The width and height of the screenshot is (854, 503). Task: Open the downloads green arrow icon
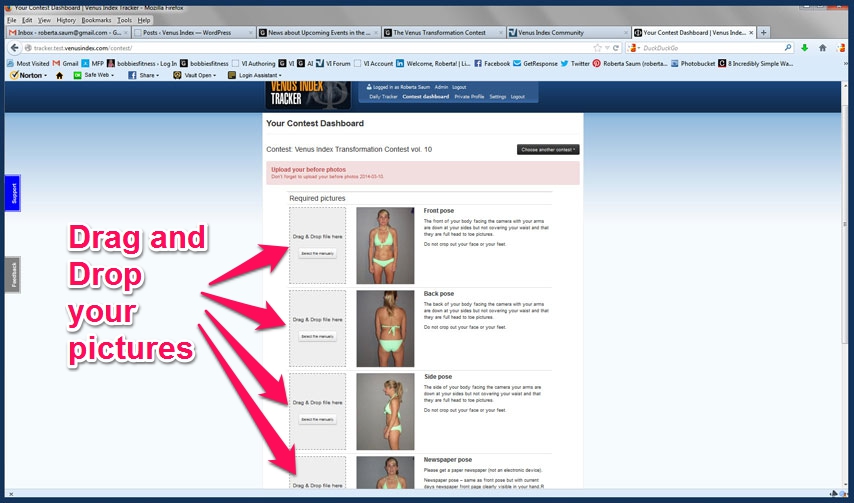pyautogui.click(x=804, y=48)
